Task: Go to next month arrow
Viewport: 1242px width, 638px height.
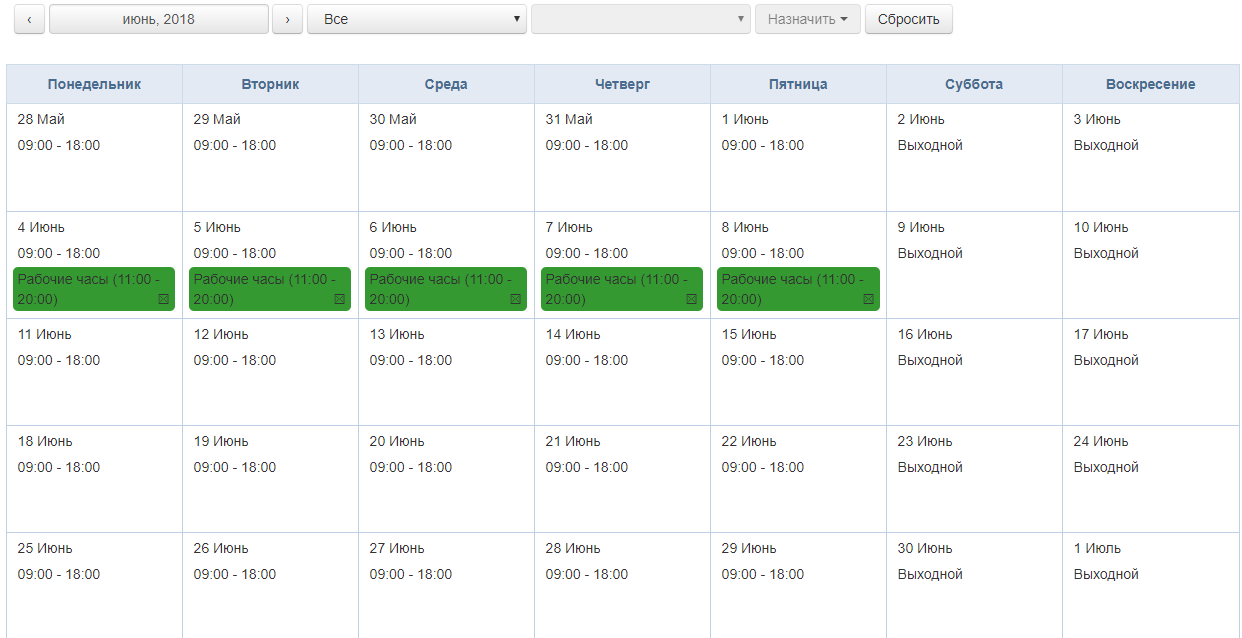Action: pyautogui.click(x=287, y=19)
